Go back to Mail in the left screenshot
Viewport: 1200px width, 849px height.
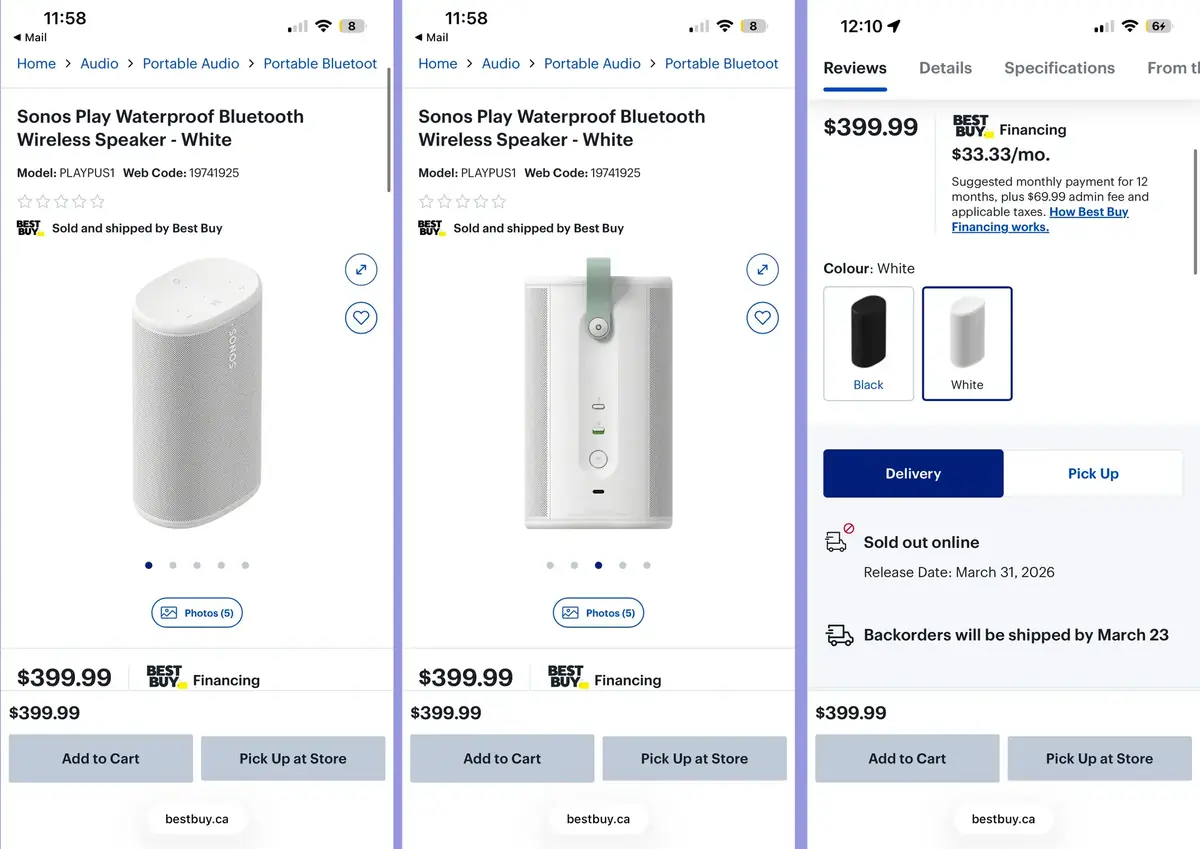pyautogui.click(x=30, y=38)
